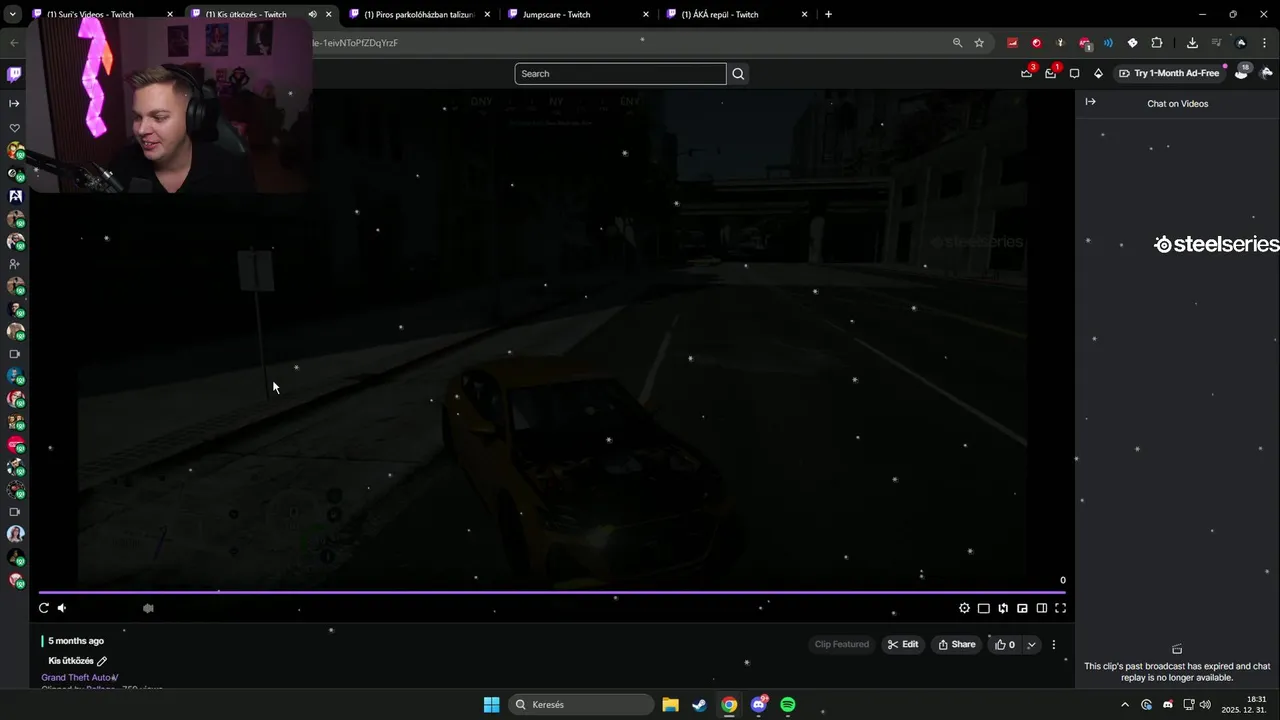The image size is (1280, 720).
Task: Toggle the player mute speaker icon
Action: [62, 608]
